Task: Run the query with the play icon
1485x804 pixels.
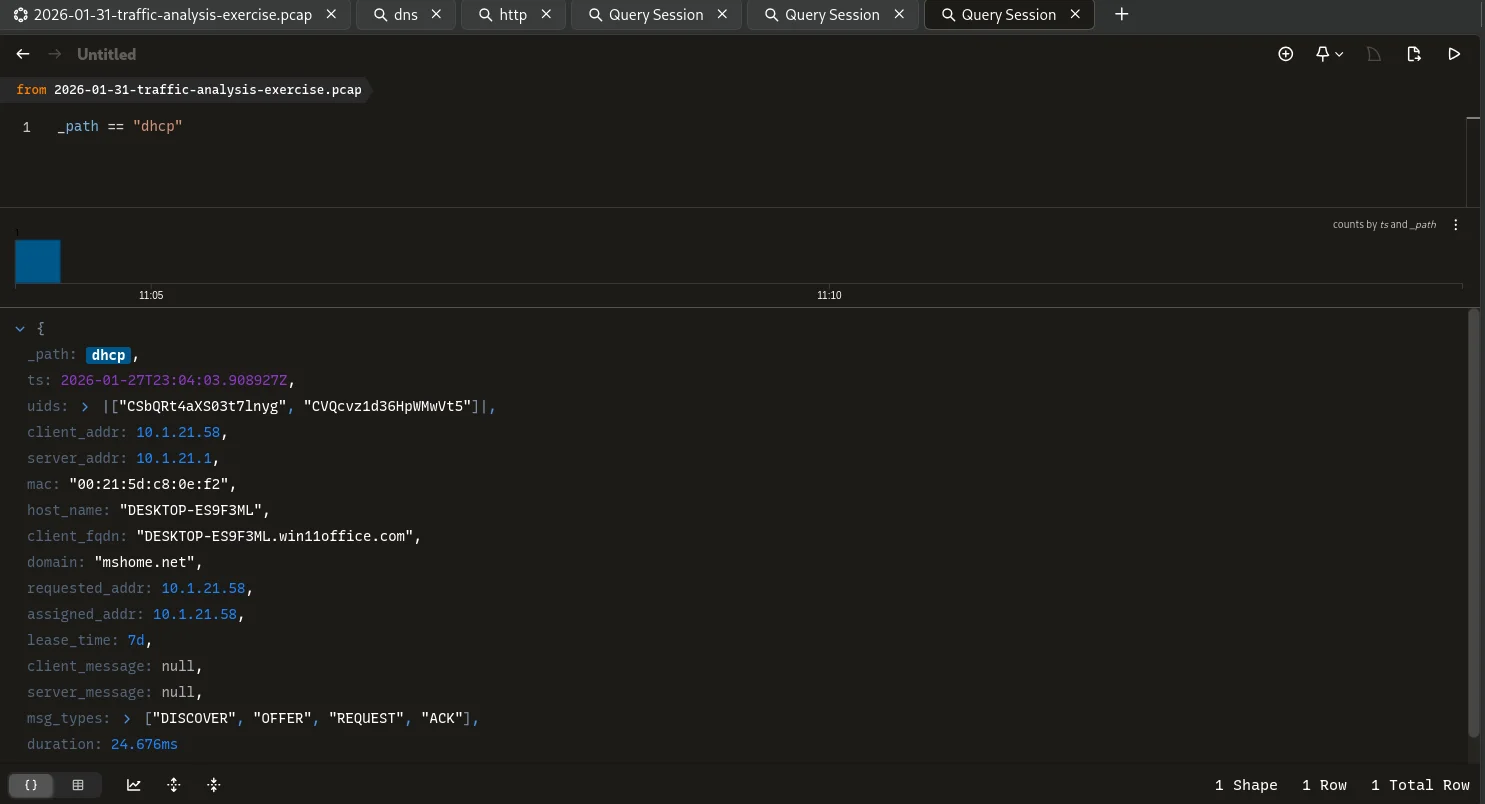Action: pyautogui.click(x=1454, y=54)
